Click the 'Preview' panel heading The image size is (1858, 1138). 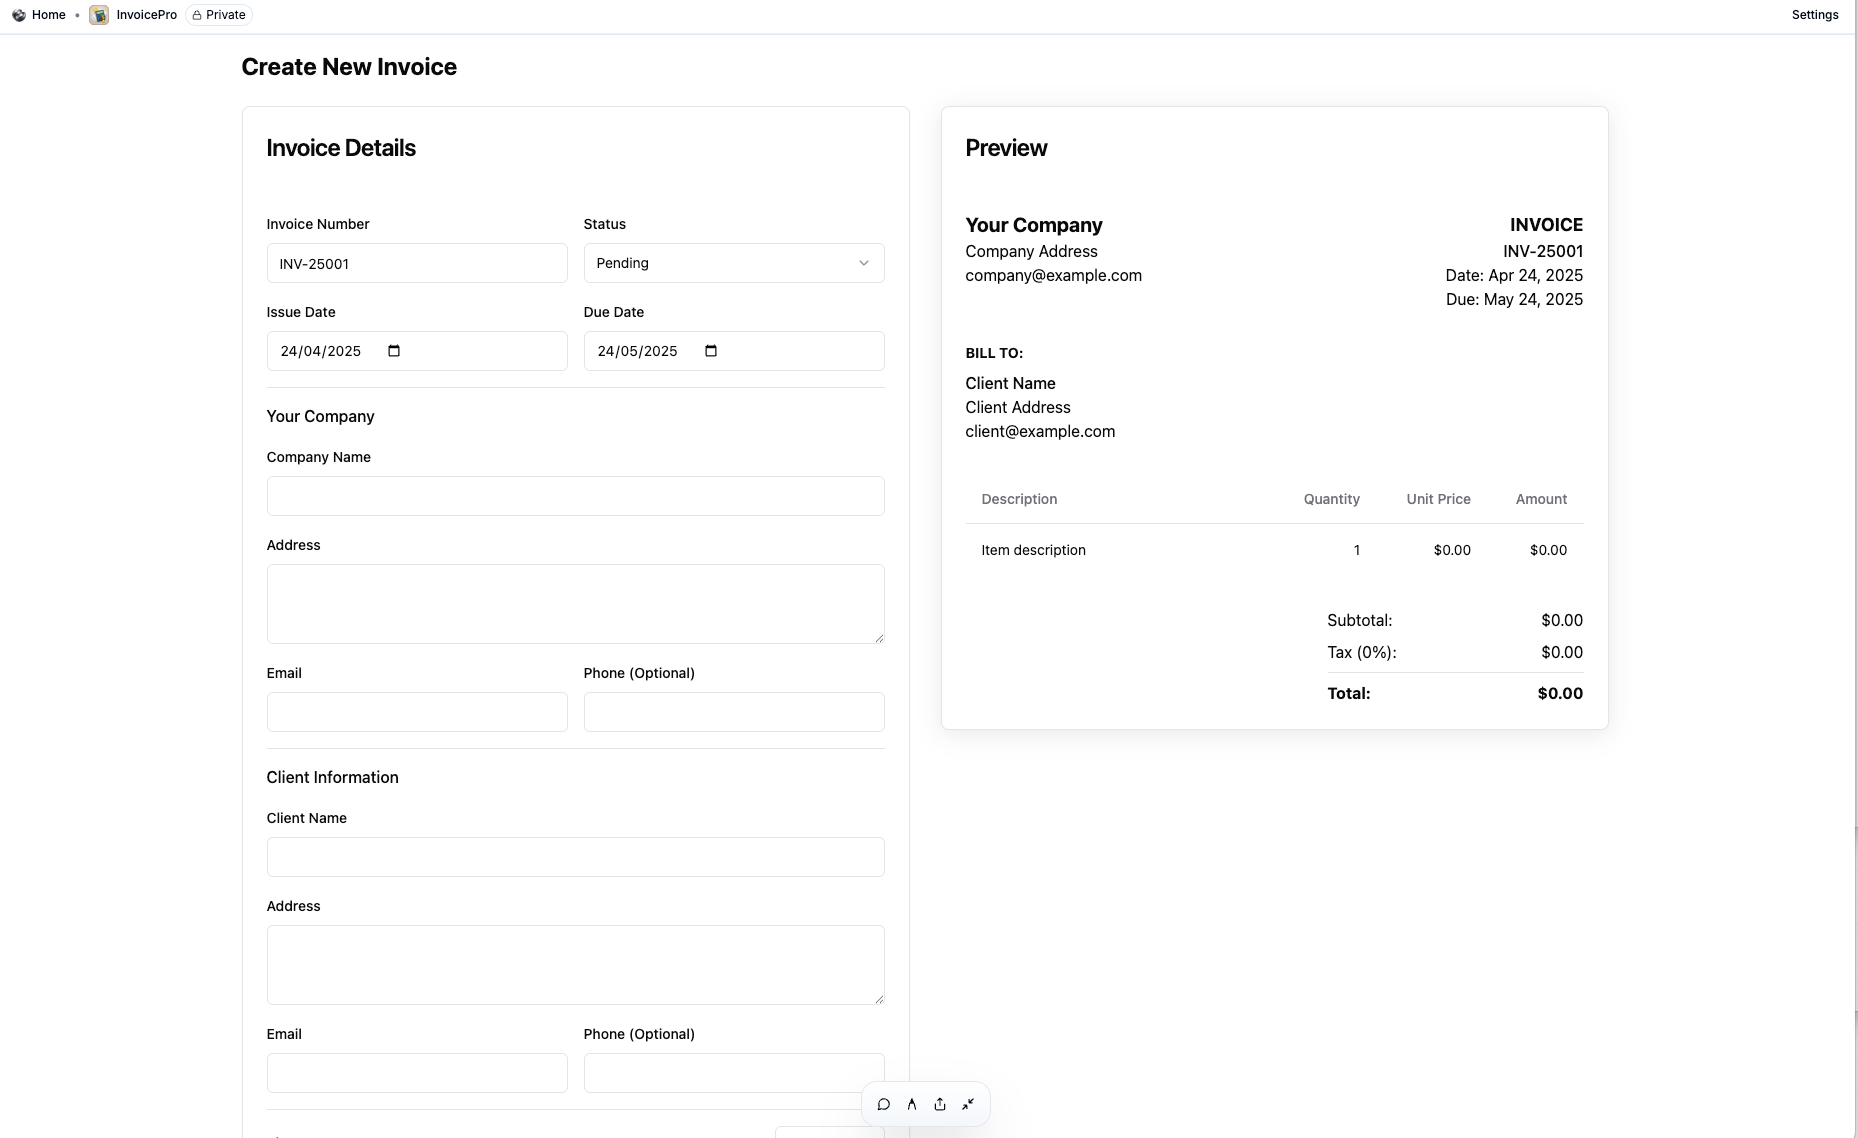(x=1006, y=148)
